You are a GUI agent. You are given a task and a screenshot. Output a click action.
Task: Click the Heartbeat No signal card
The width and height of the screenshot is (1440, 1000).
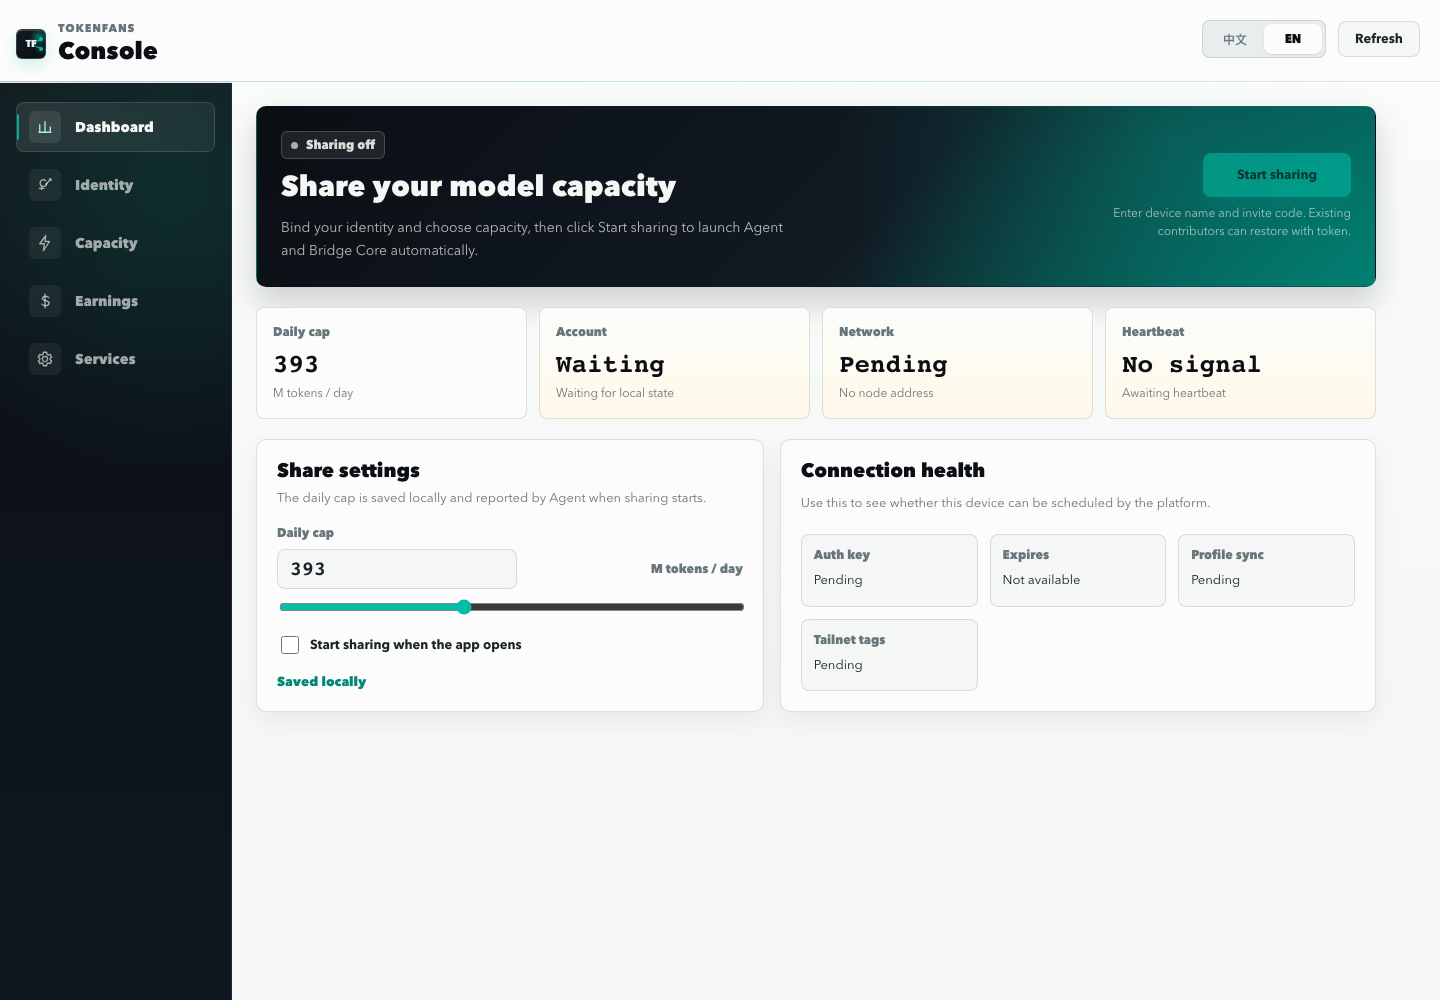tap(1240, 363)
